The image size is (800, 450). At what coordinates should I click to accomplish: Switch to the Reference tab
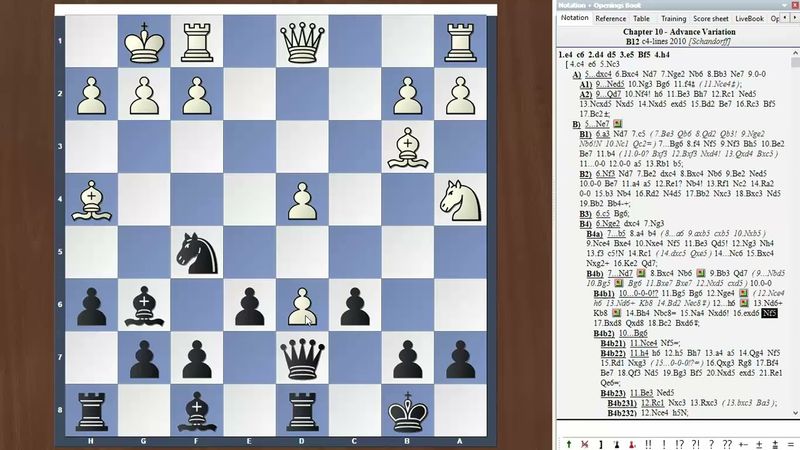click(x=610, y=18)
